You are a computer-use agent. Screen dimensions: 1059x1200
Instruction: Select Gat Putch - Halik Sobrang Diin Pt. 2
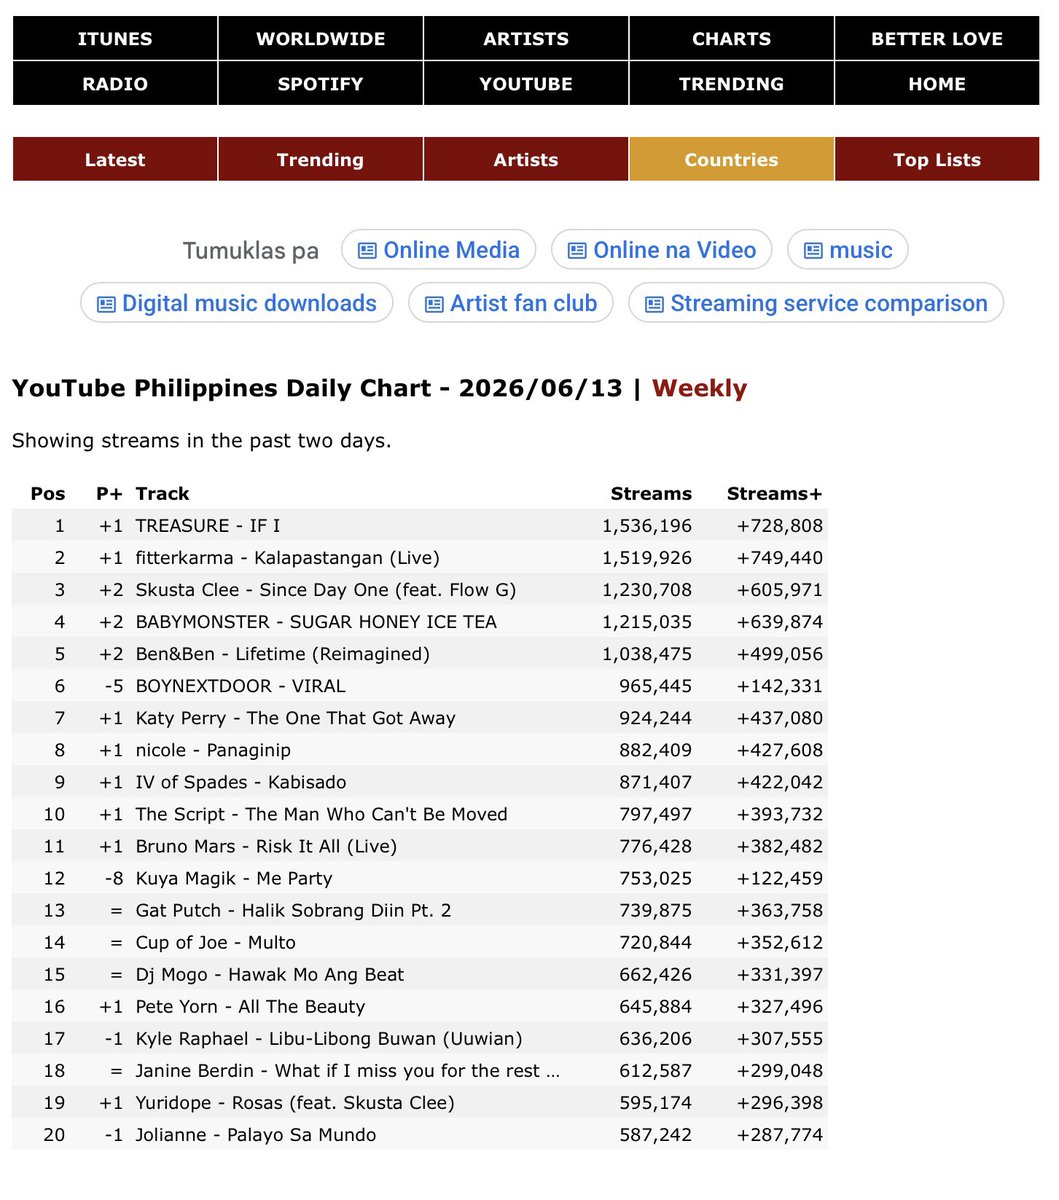294,910
